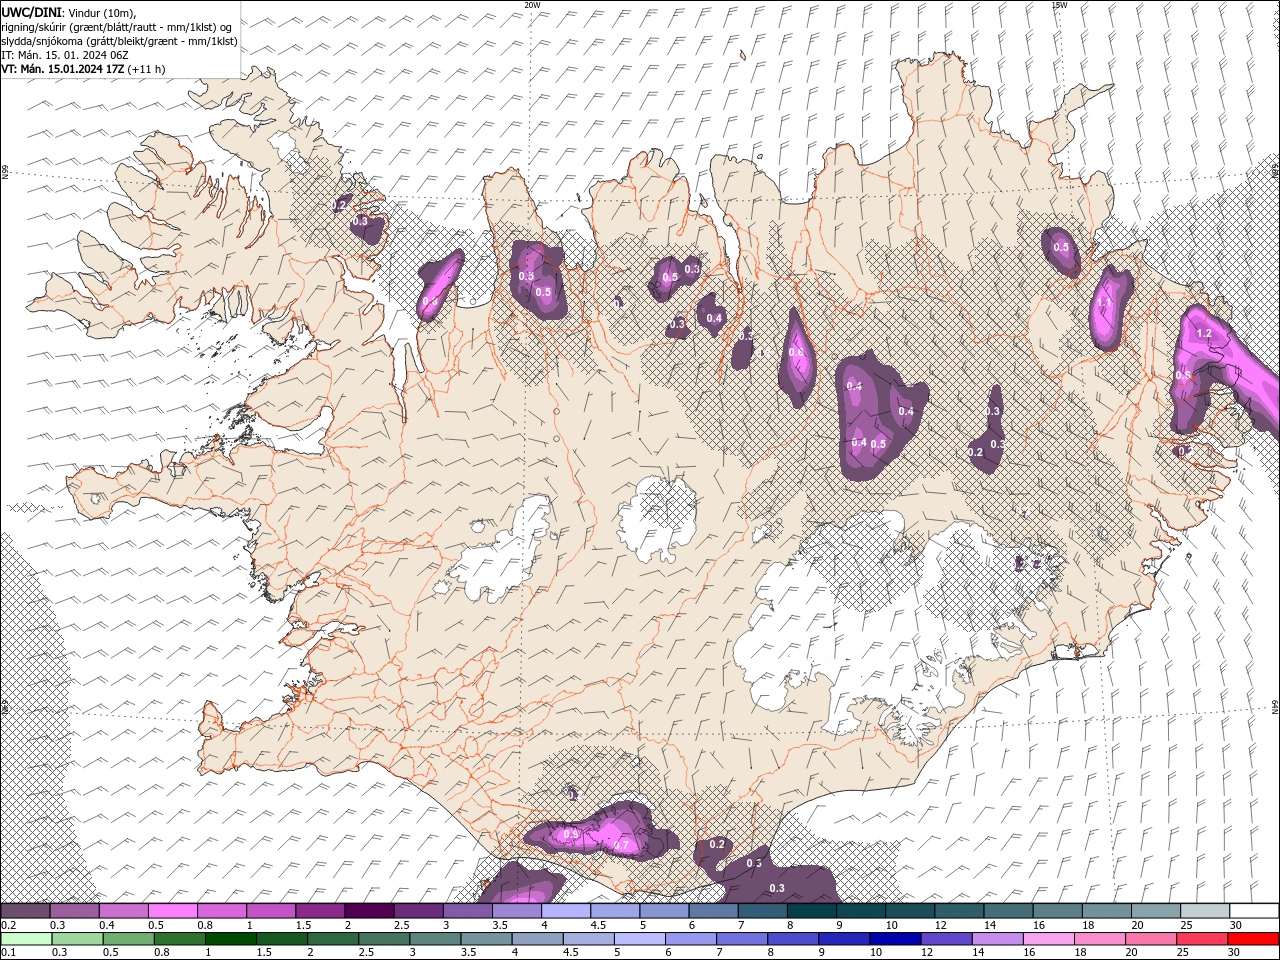1280x960 pixels.
Task: Click the white 30 swatch in snow legend
Action: (x=1254, y=911)
